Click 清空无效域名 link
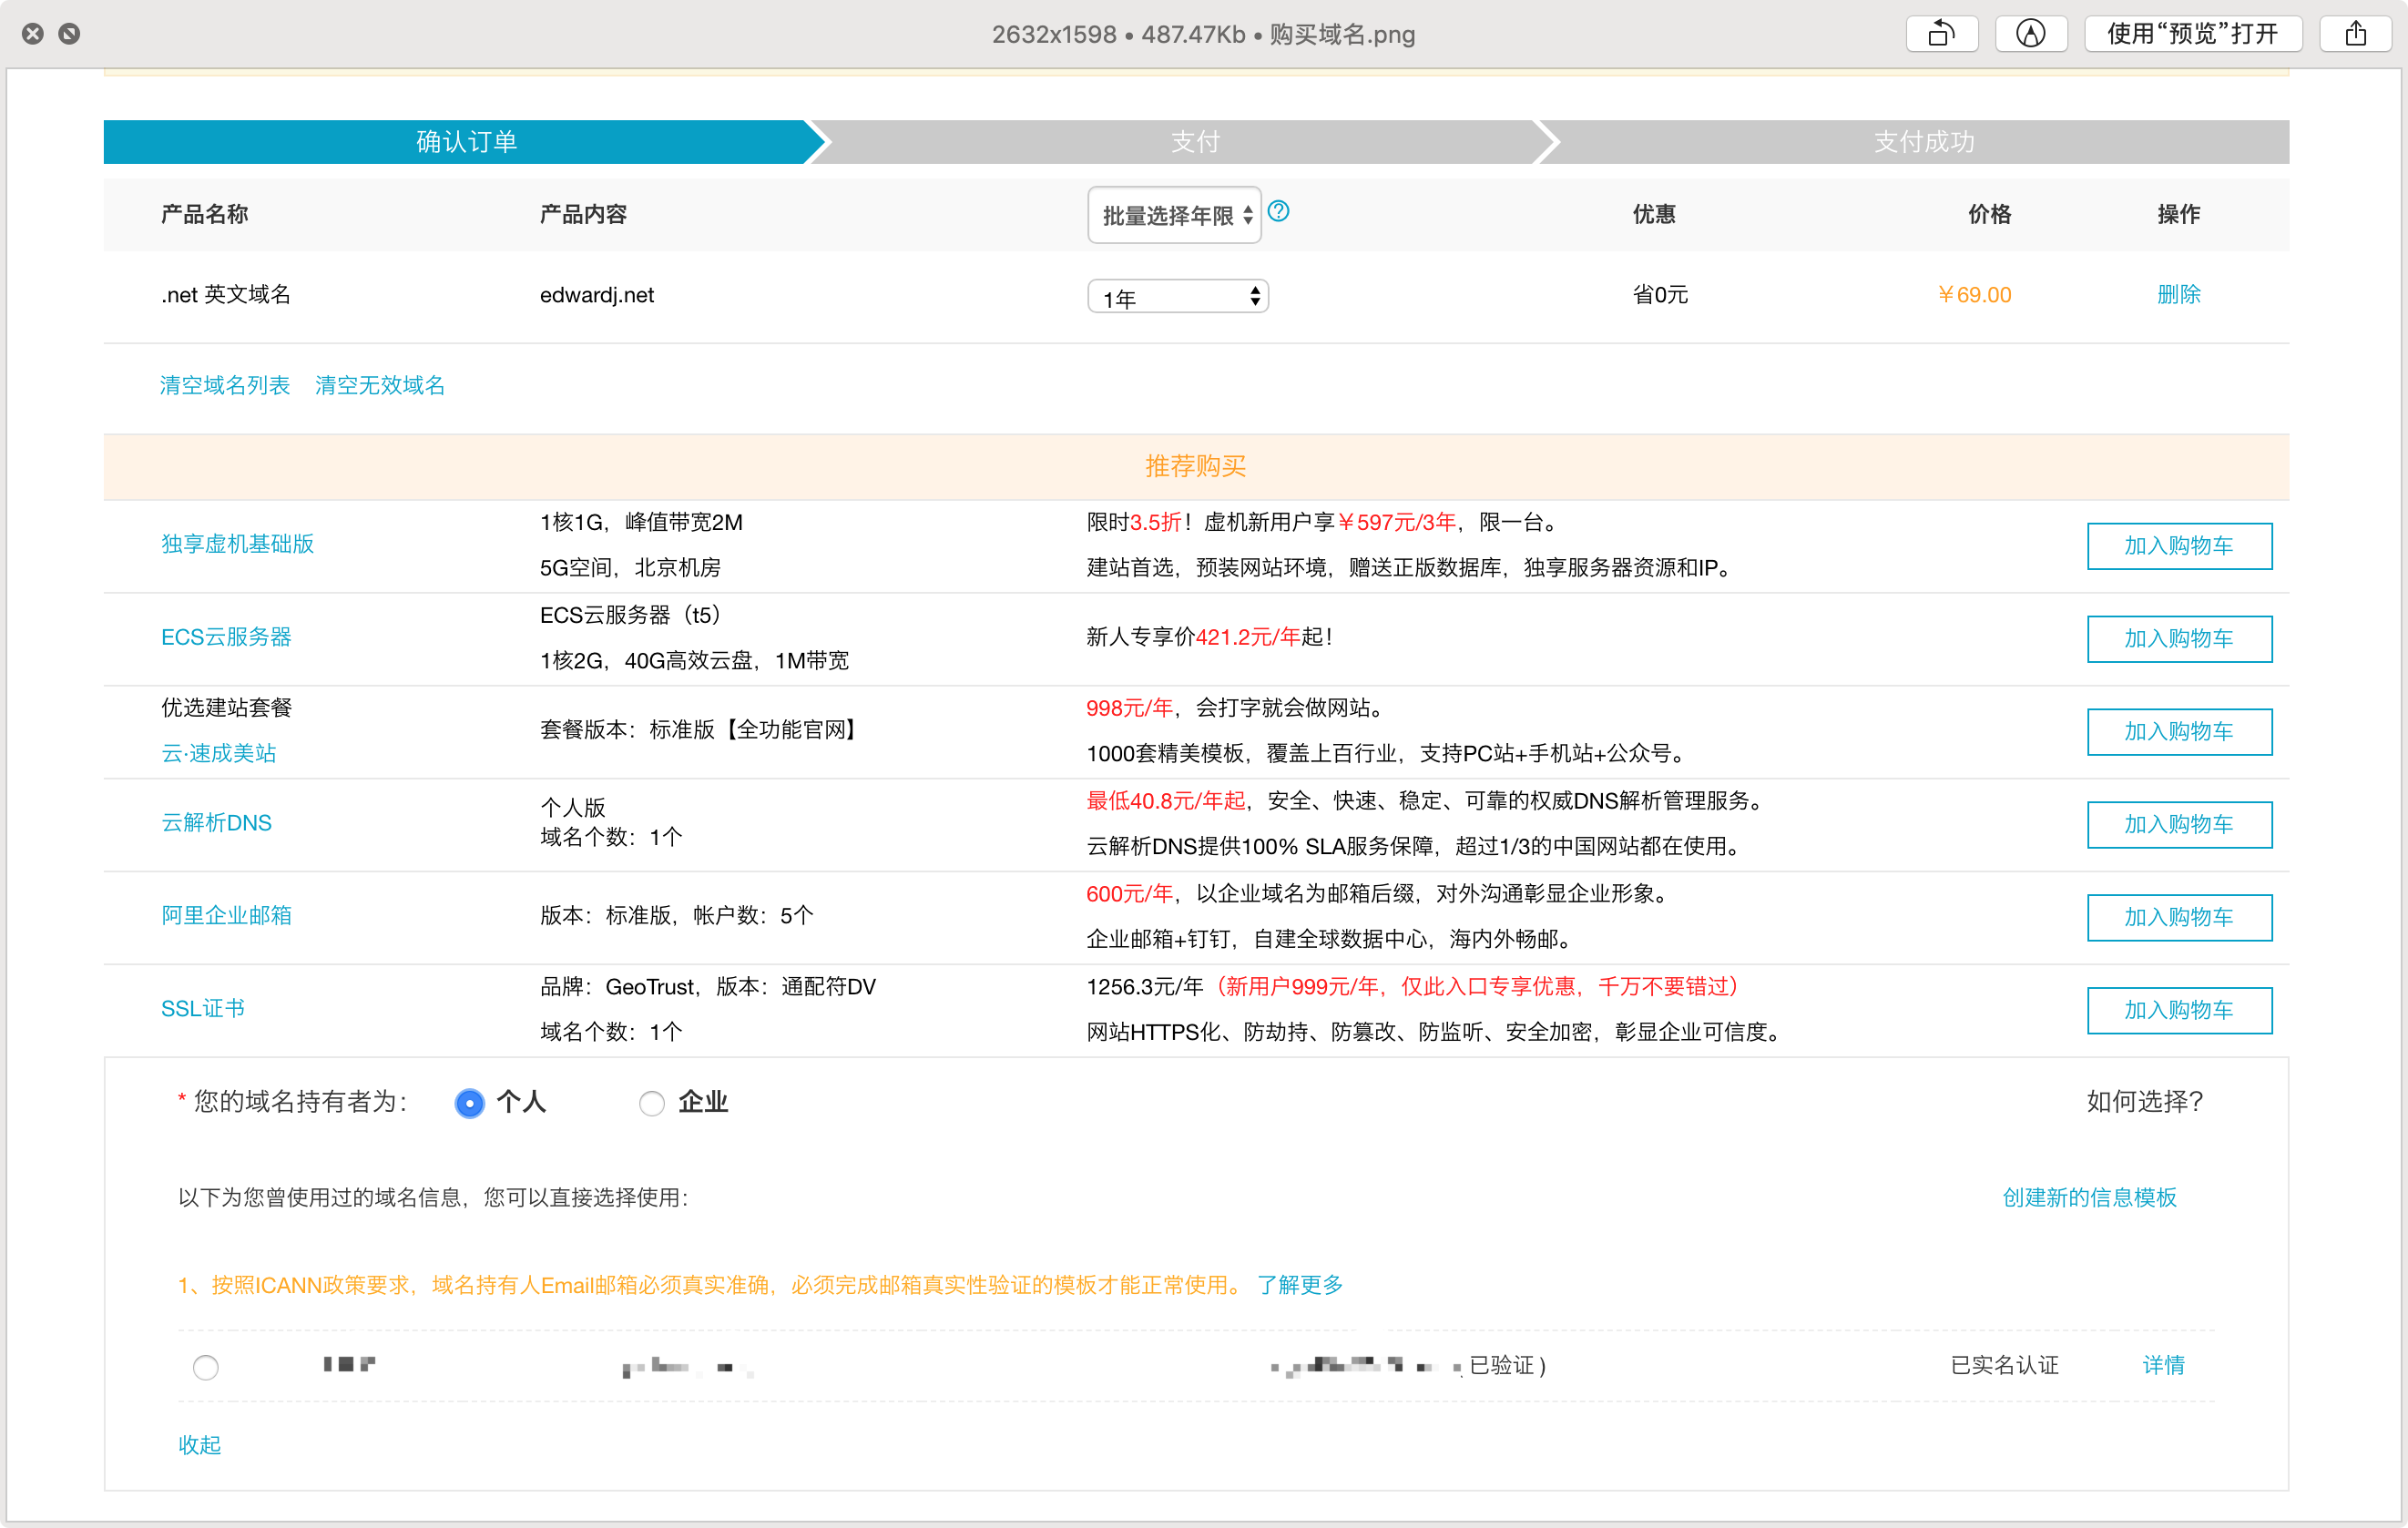Viewport: 2408px width, 1528px height. pos(380,385)
